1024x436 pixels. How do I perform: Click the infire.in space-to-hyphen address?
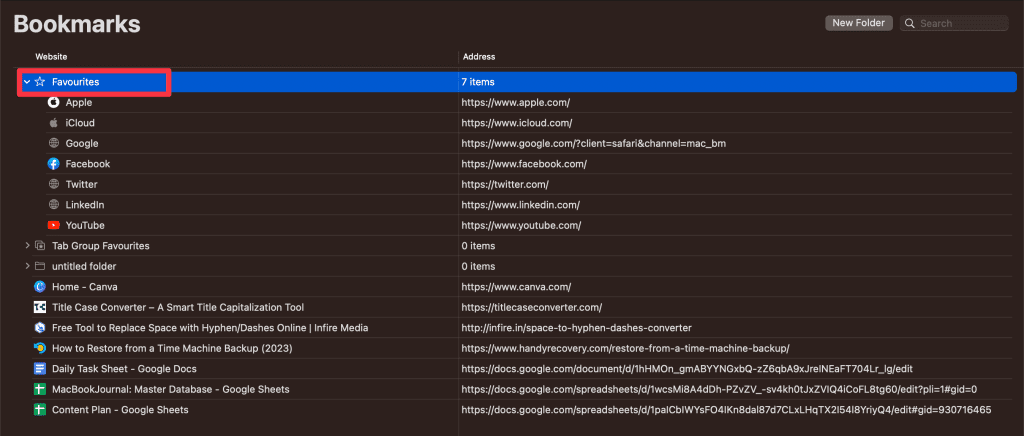point(577,328)
